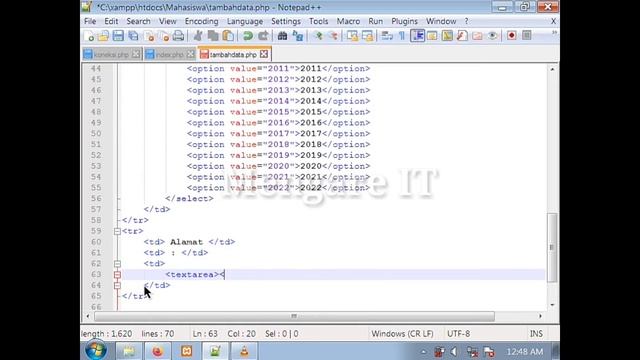Open the Search menu
Screen dimensions: 640x360
pos(138,21)
